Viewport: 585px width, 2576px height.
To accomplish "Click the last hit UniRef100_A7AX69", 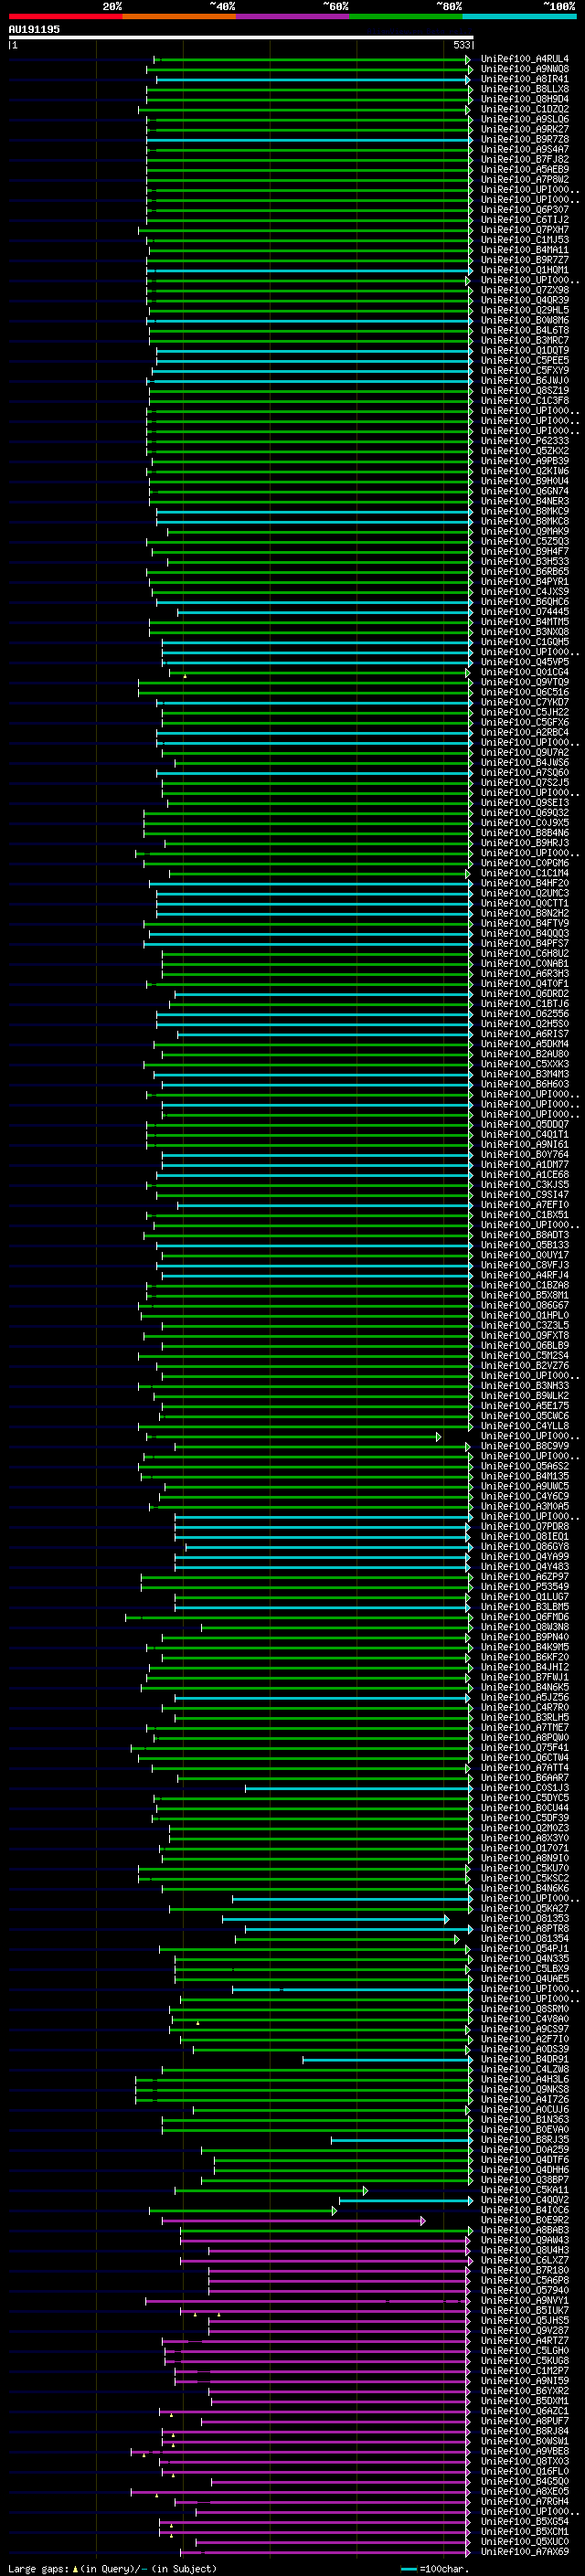I will click(x=524, y=2550).
